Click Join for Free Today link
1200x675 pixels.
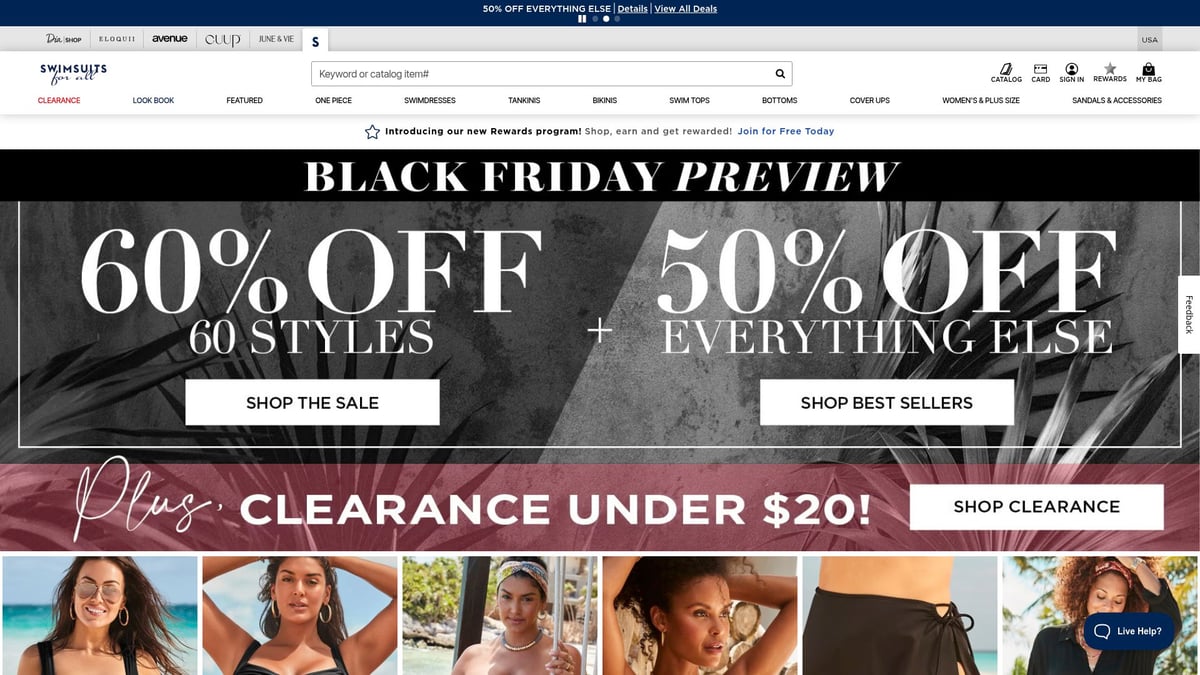[x=786, y=131]
